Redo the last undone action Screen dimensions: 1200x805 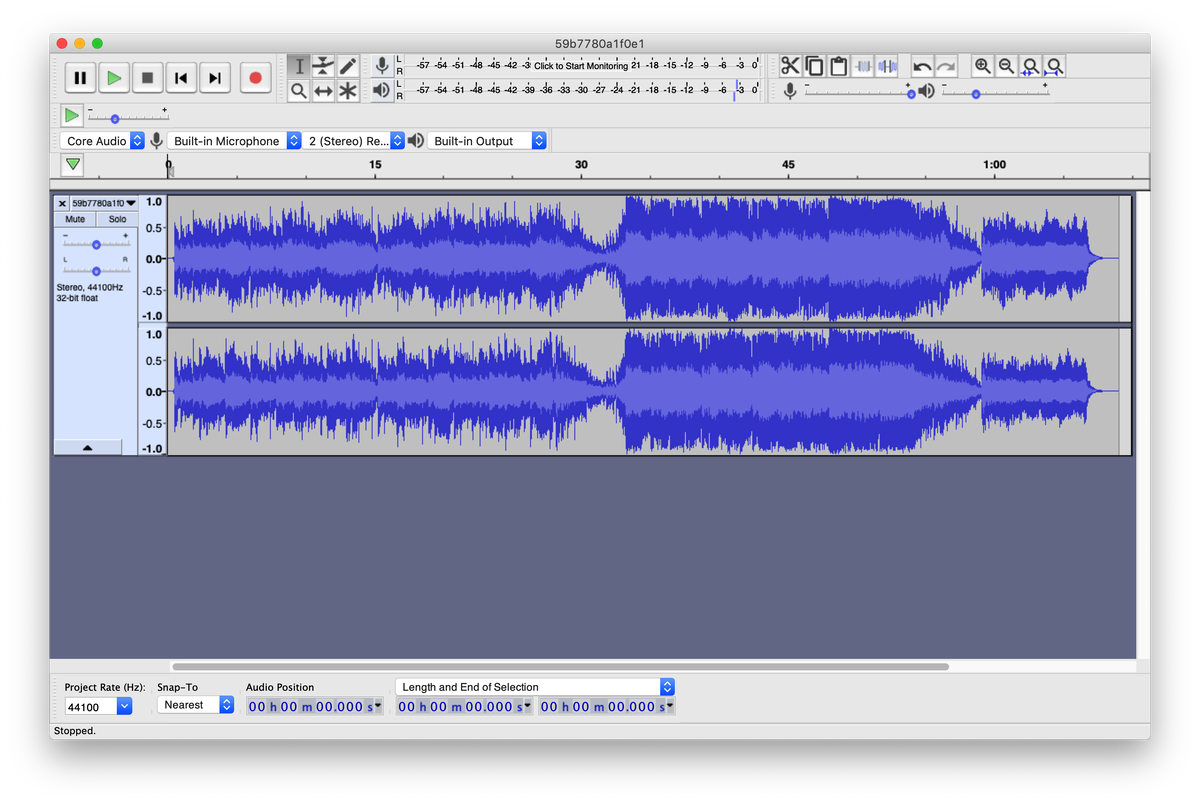point(946,66)
